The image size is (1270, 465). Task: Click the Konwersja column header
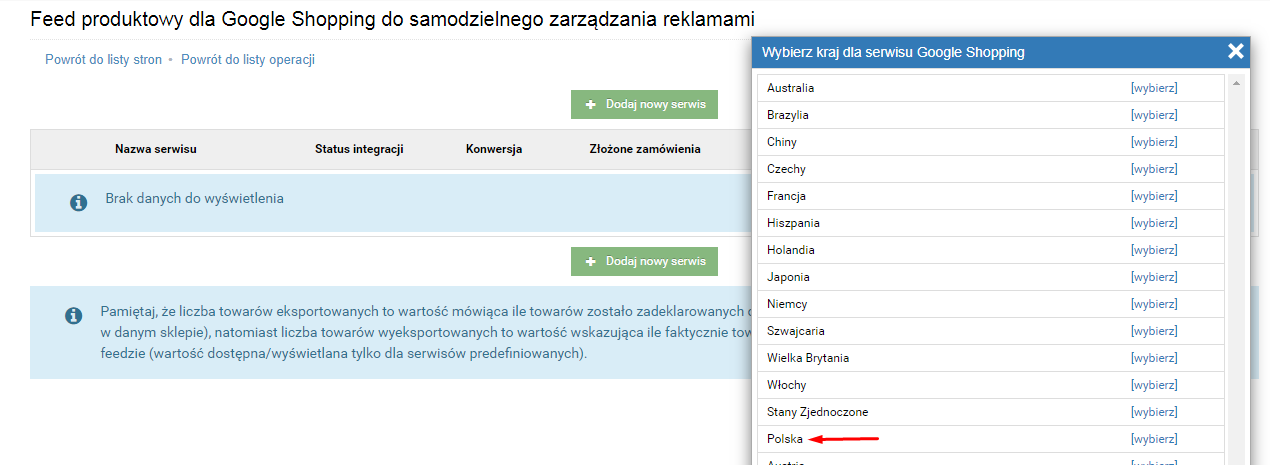coord(494,149)
